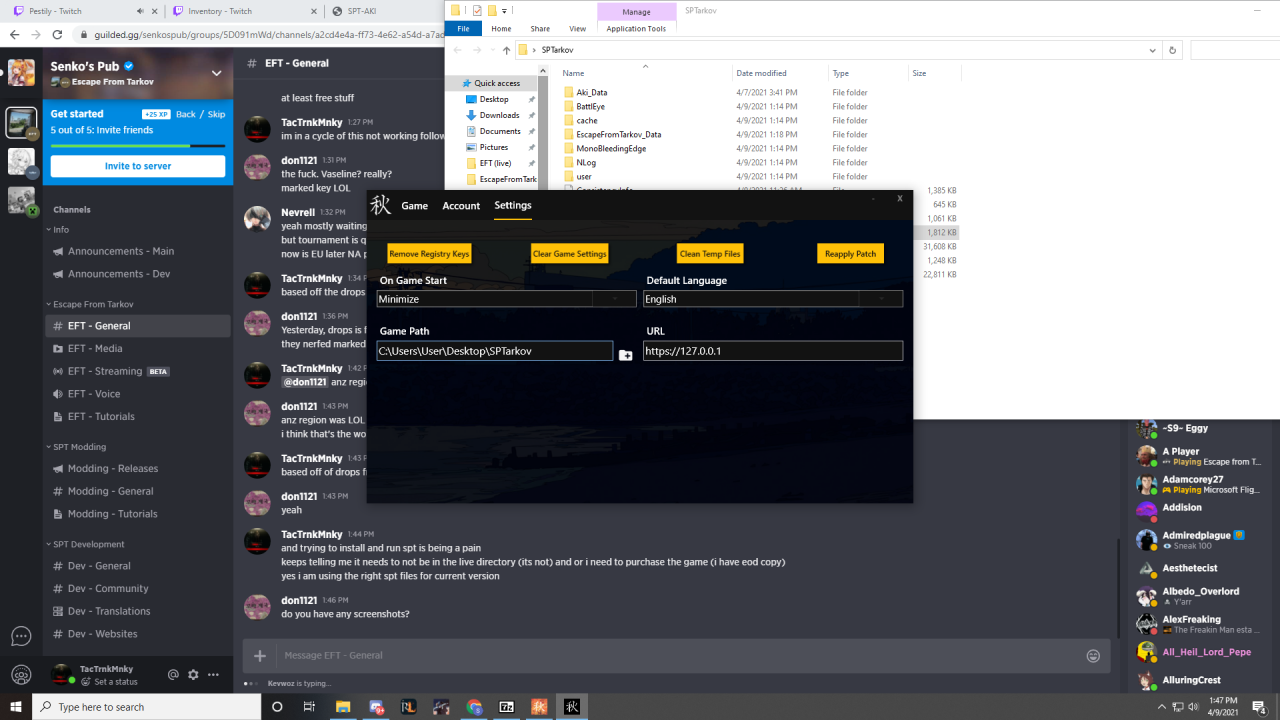
Task: Select the Minecraft-badged server icon
Action: click(21, 200)
